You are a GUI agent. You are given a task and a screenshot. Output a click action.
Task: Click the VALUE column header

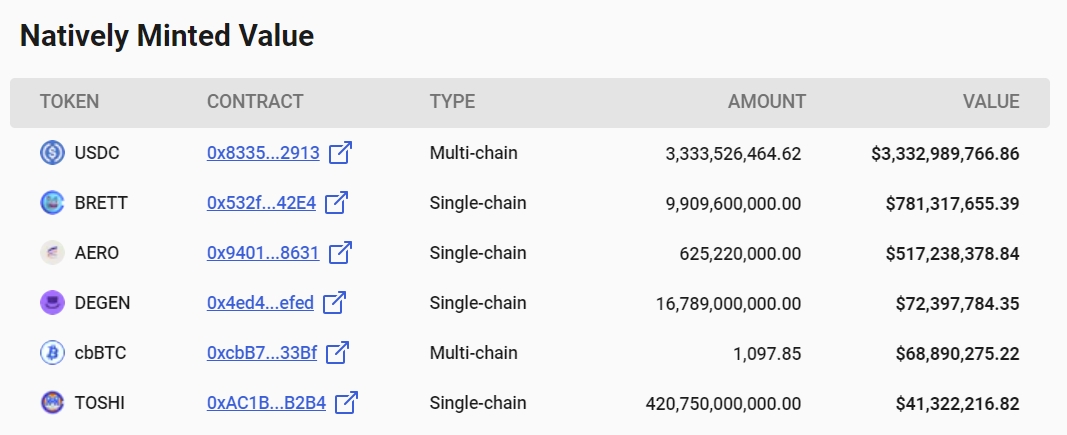click(x=991, y=101)
